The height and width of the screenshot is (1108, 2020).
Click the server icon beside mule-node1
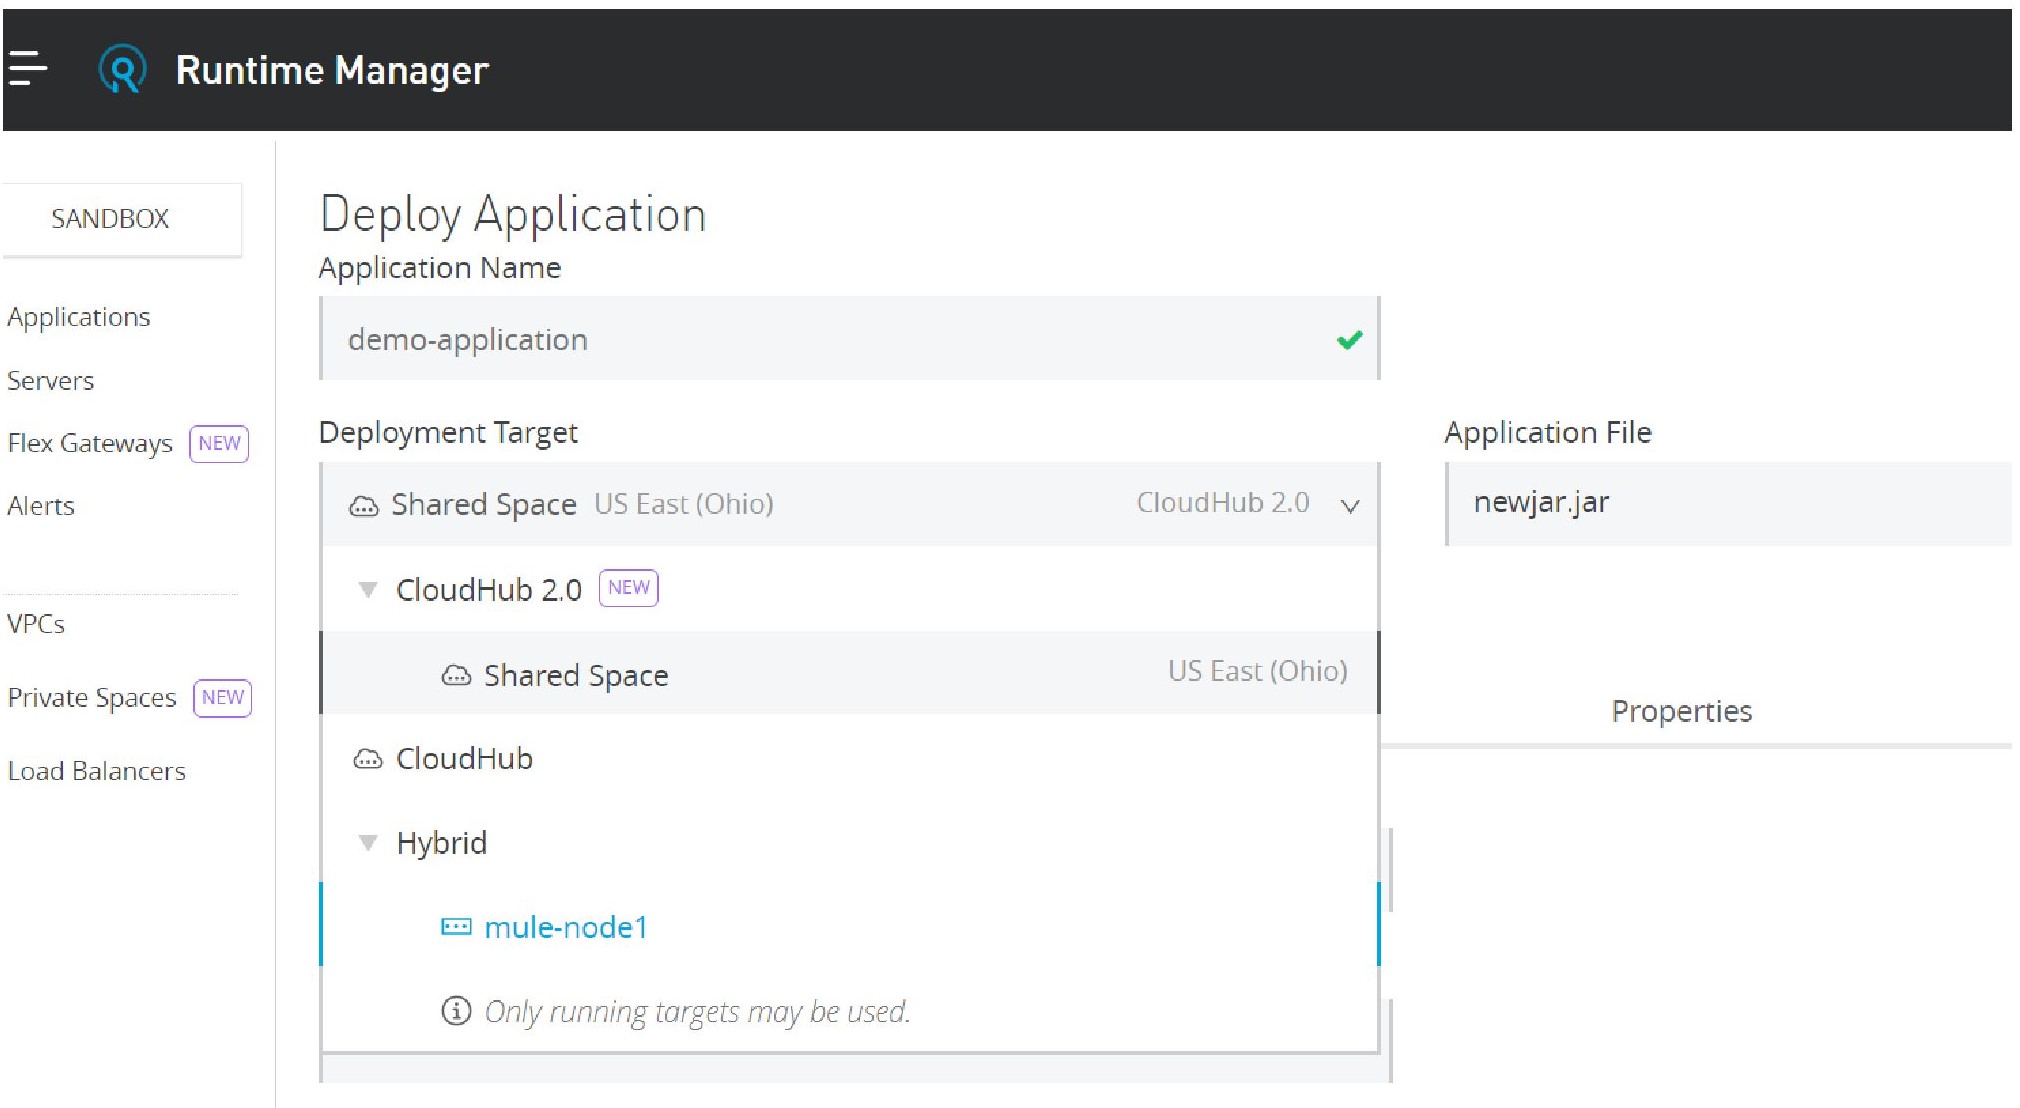456,927
